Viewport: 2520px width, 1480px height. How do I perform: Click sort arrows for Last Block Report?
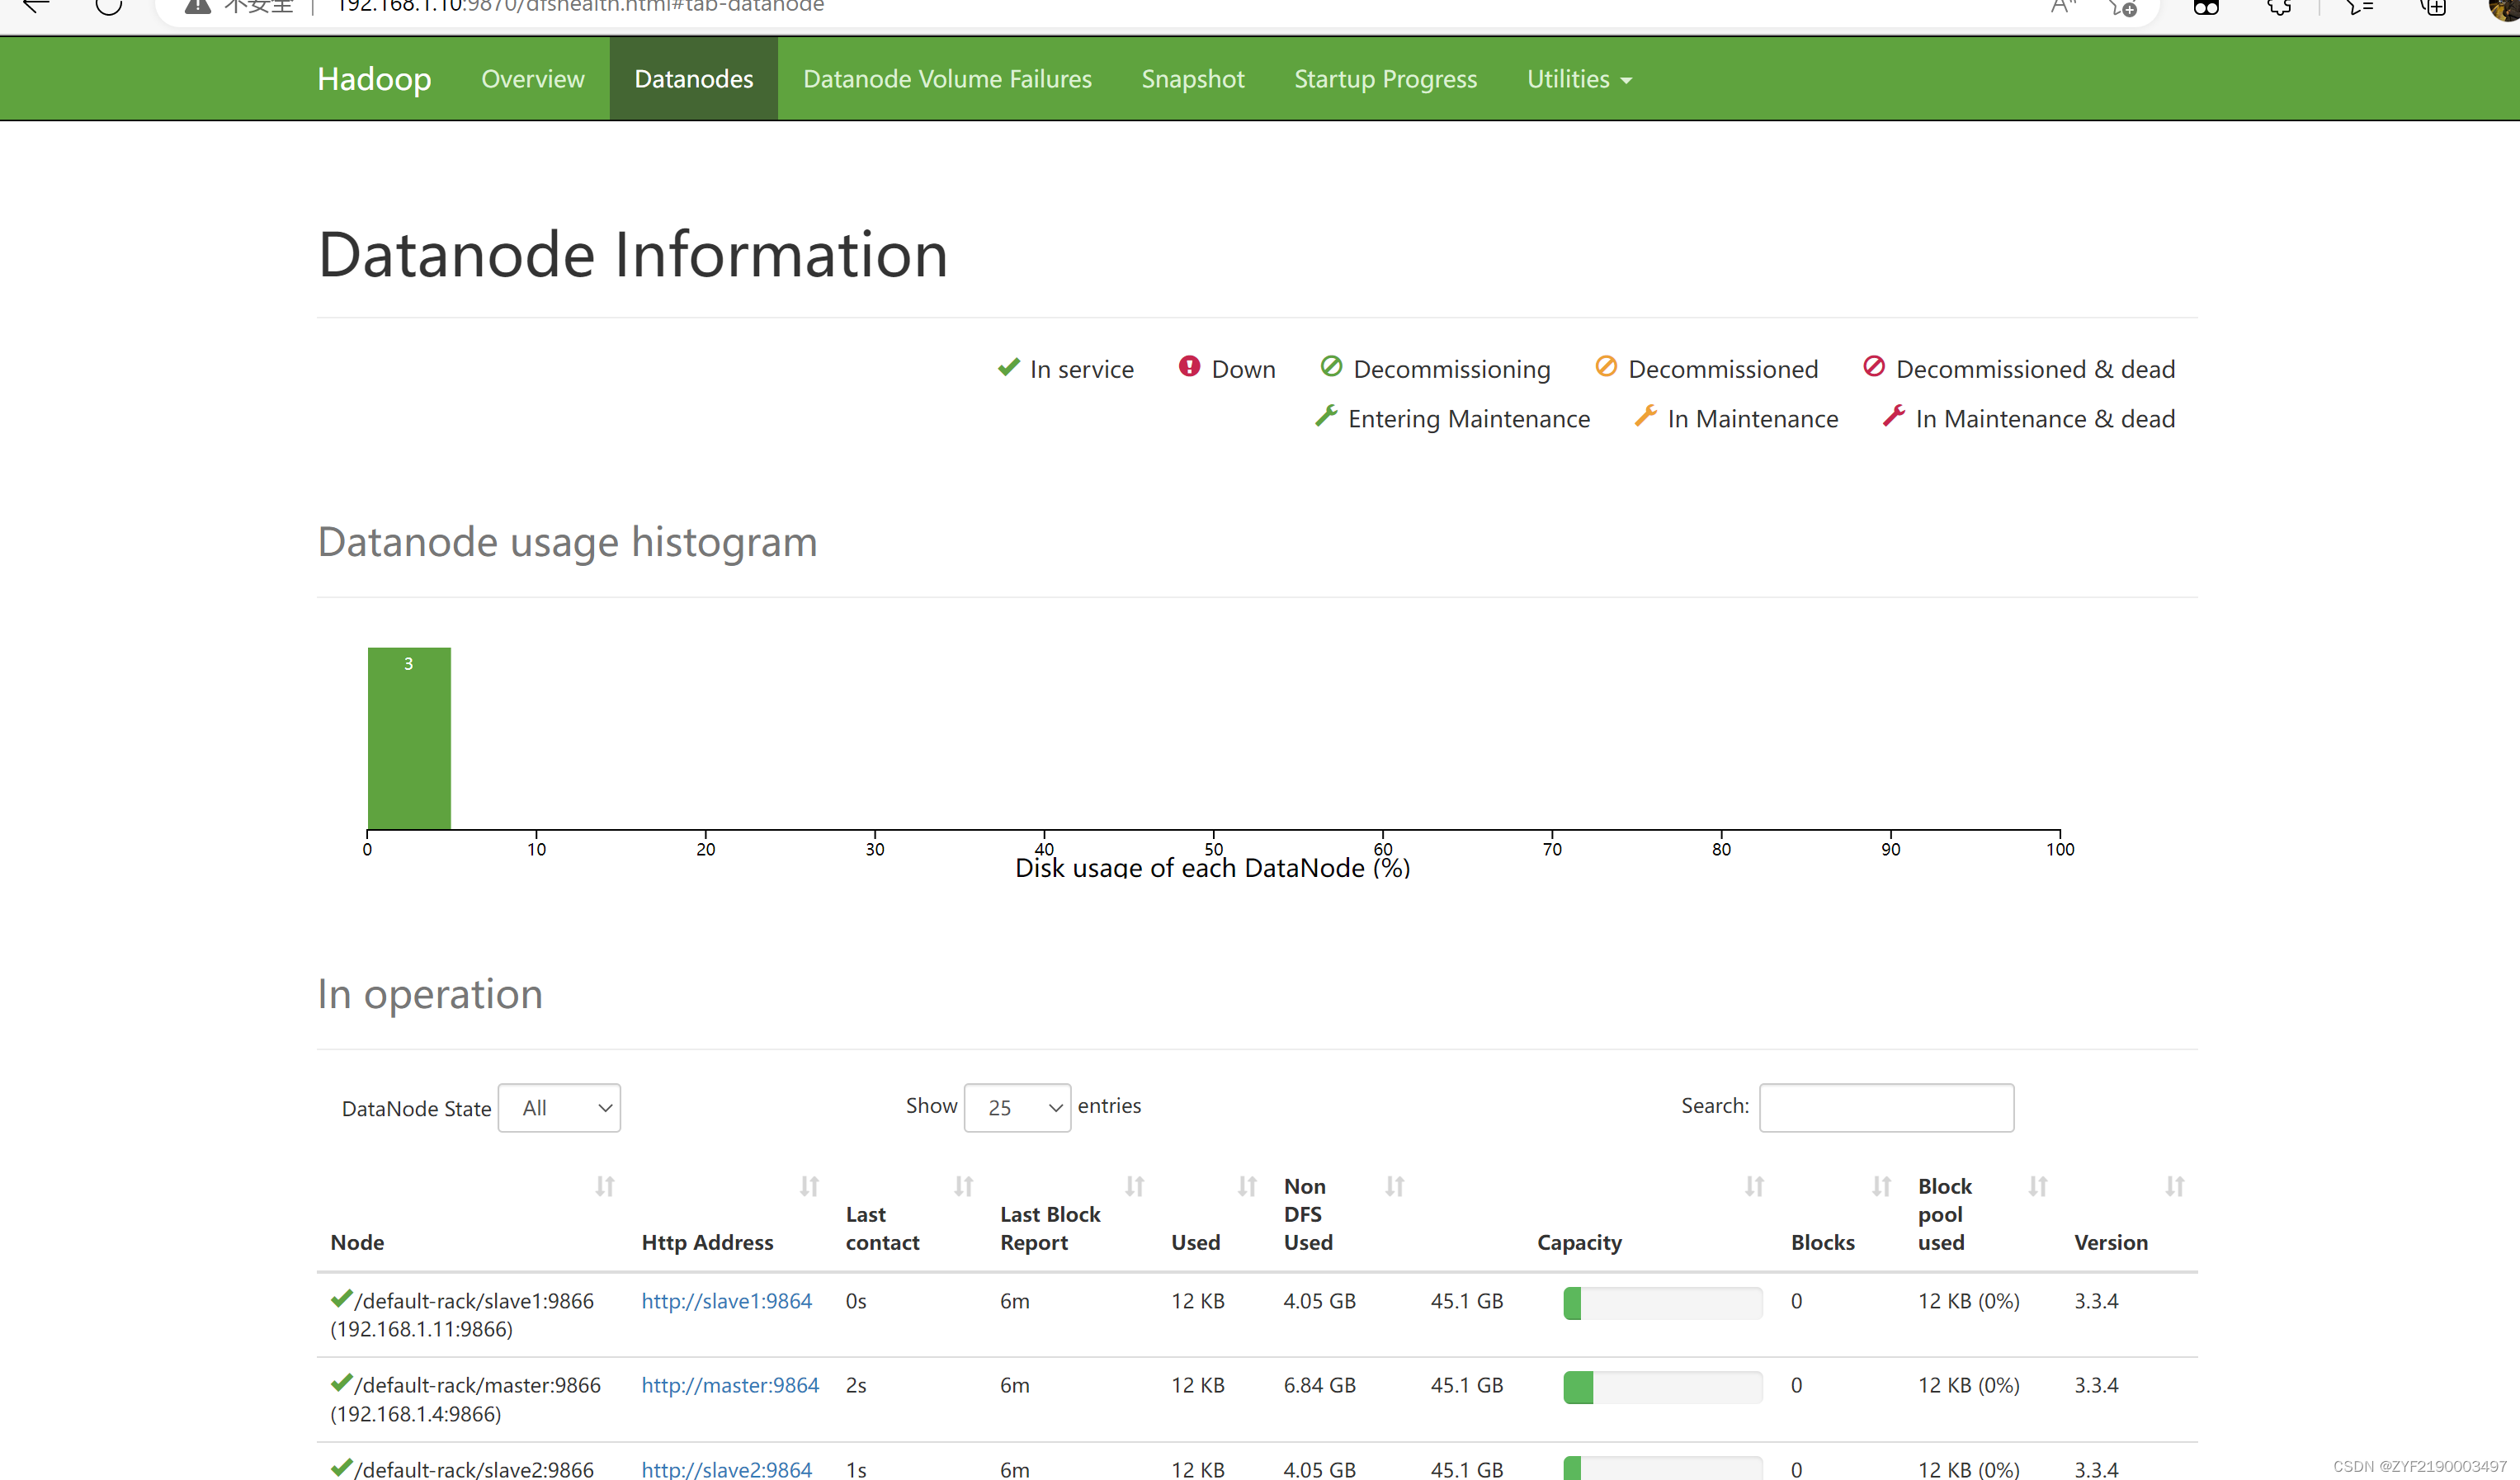(x=1134, y=1186)
